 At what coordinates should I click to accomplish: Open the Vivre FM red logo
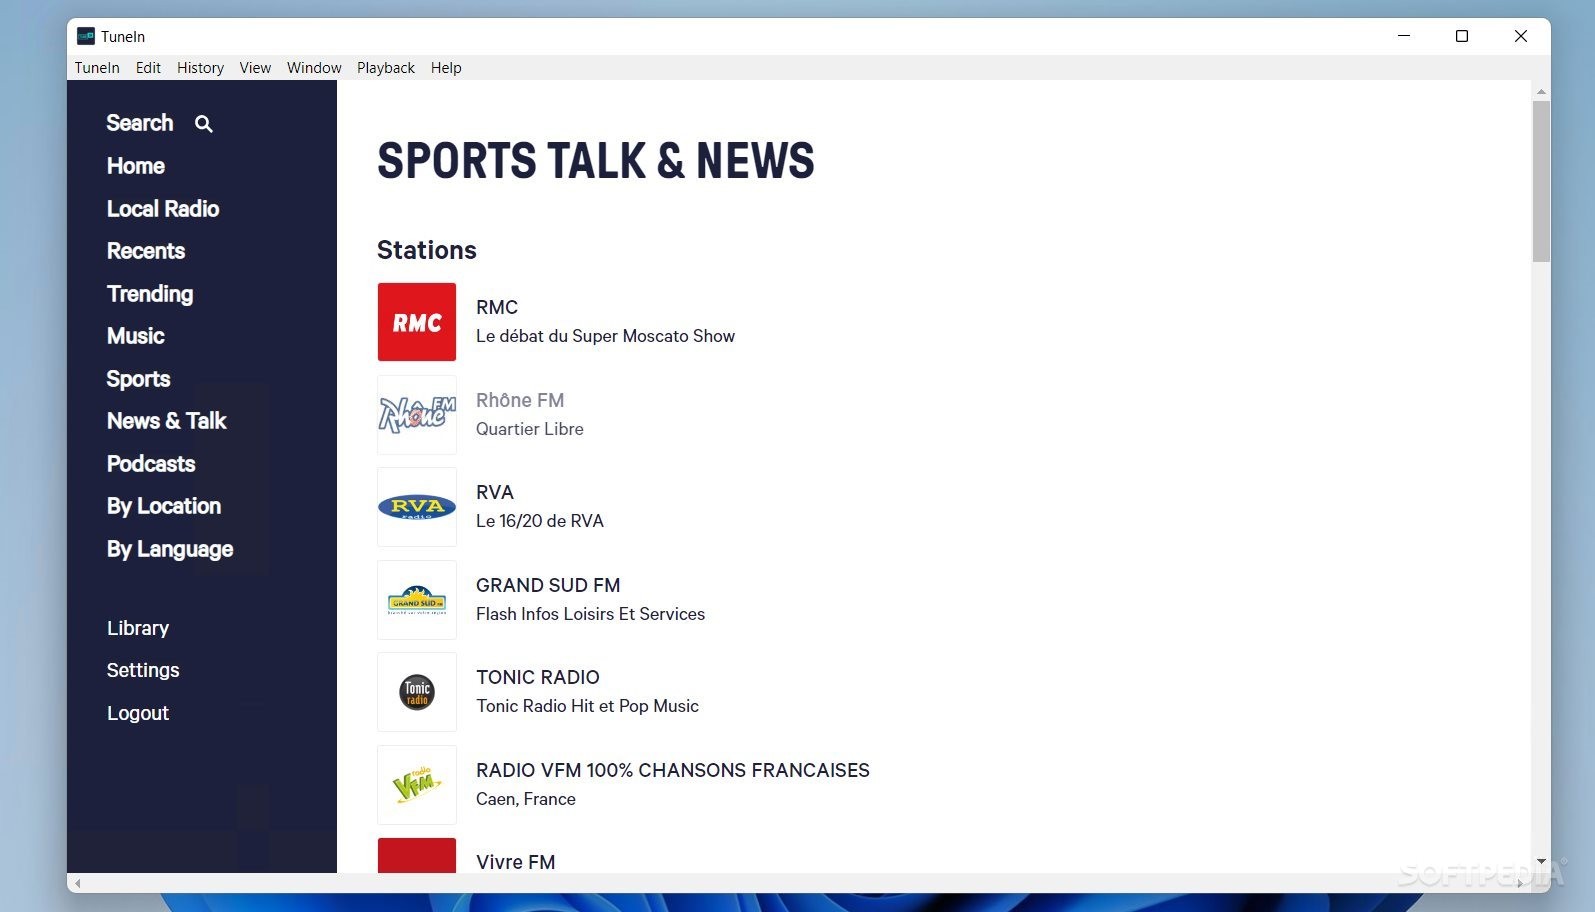point(417,855)
